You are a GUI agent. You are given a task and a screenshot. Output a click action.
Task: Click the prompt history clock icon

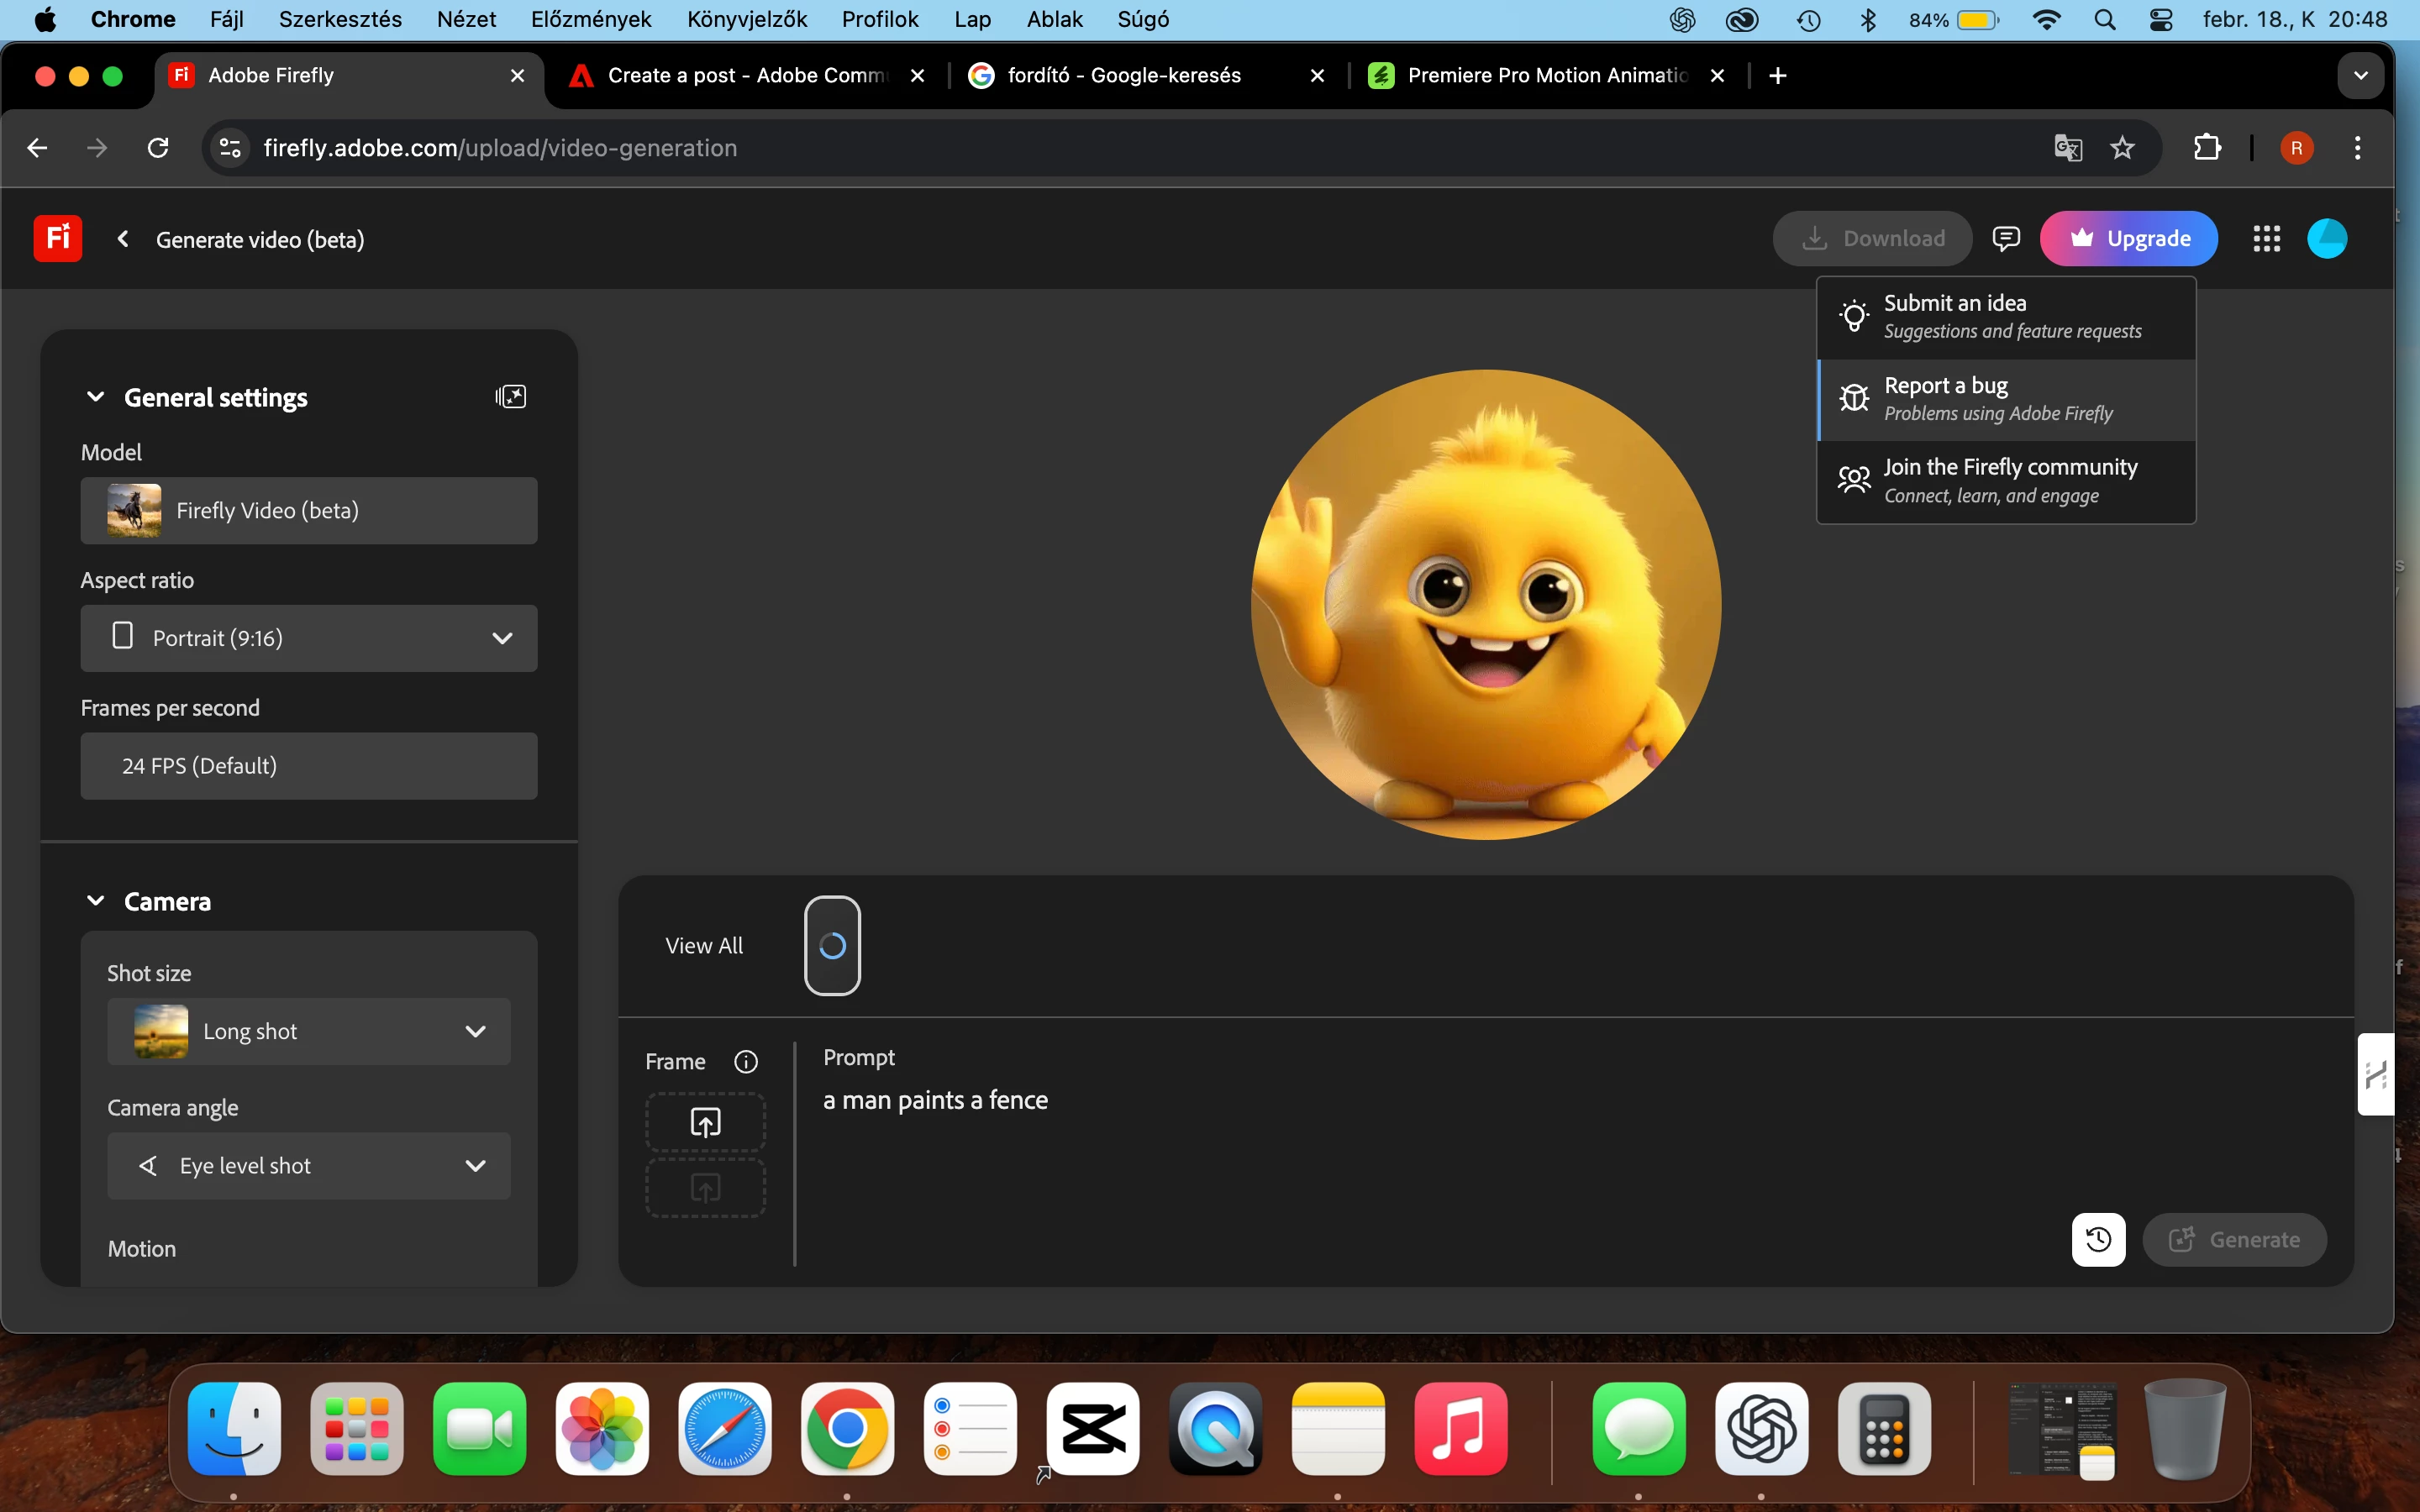[2097, 1239]
